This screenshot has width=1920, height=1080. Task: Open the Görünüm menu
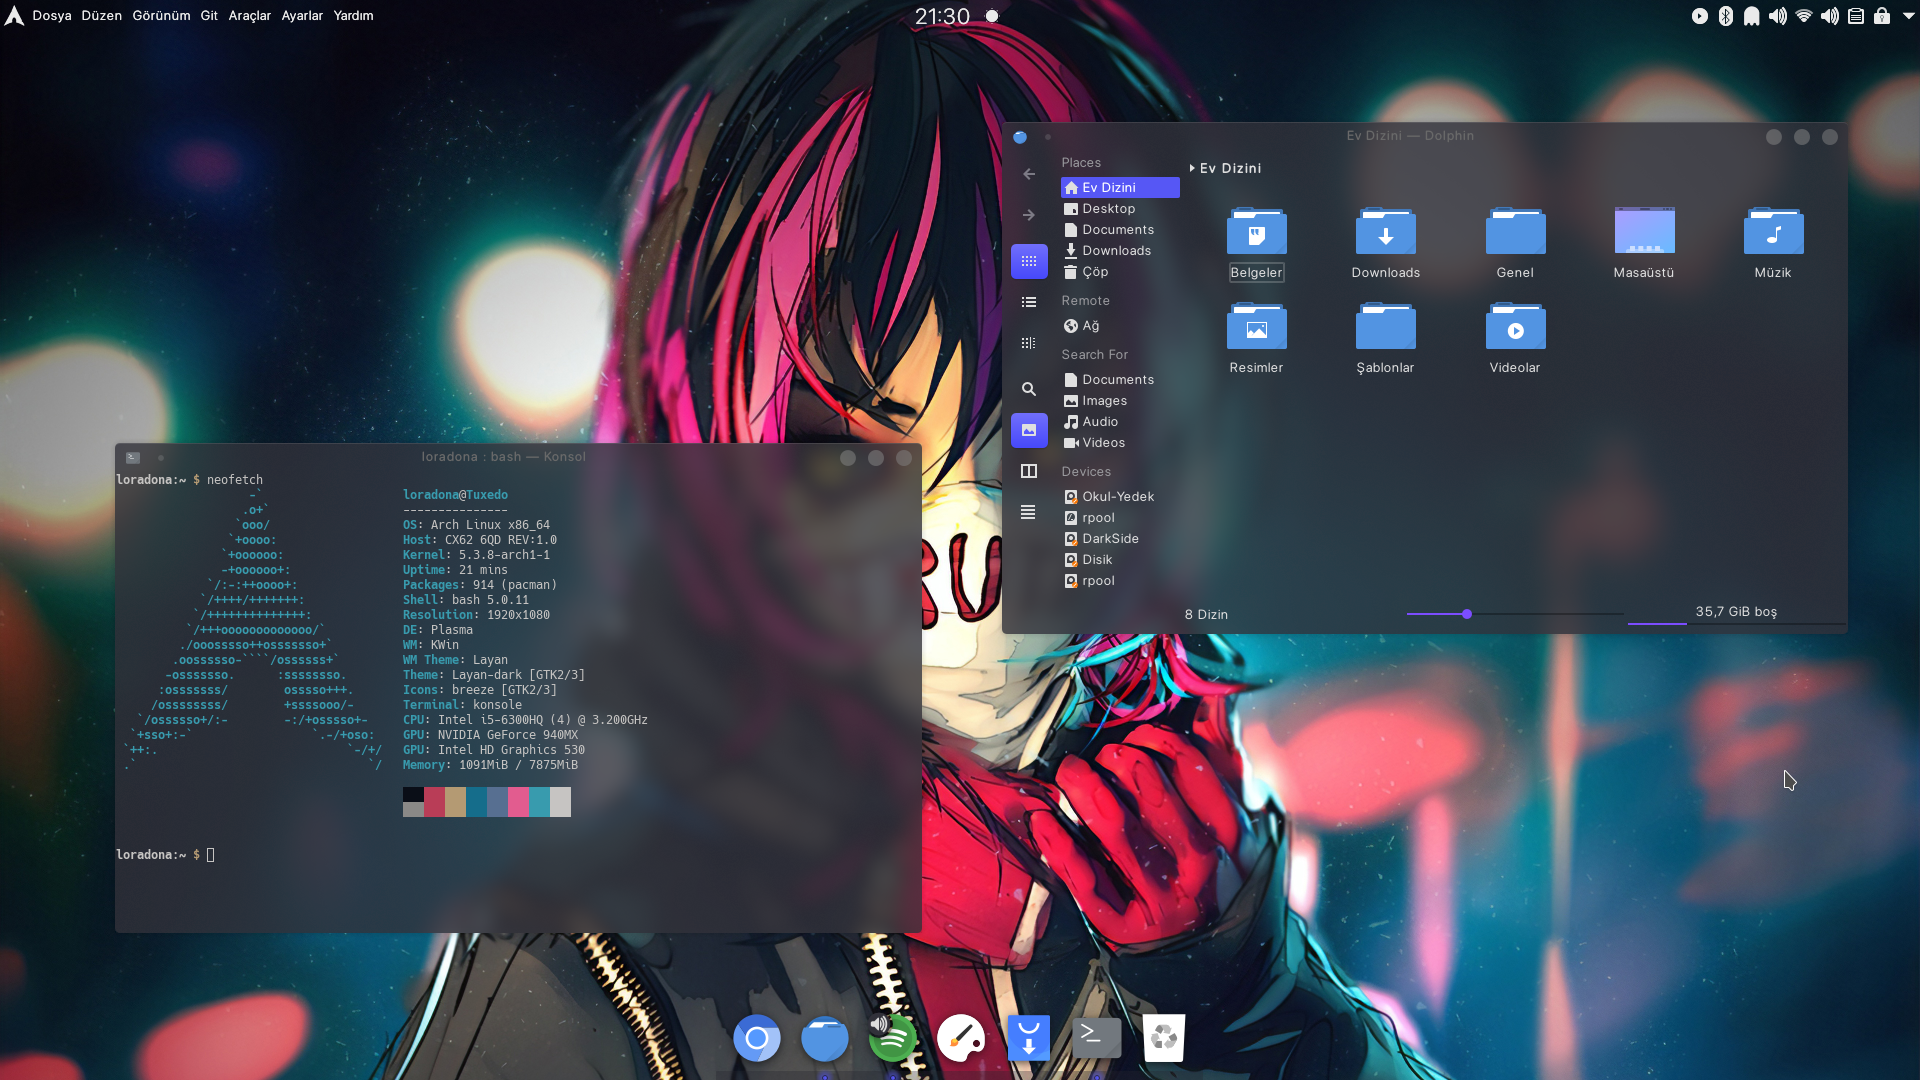pyautogui.click(x=161, y=15)
